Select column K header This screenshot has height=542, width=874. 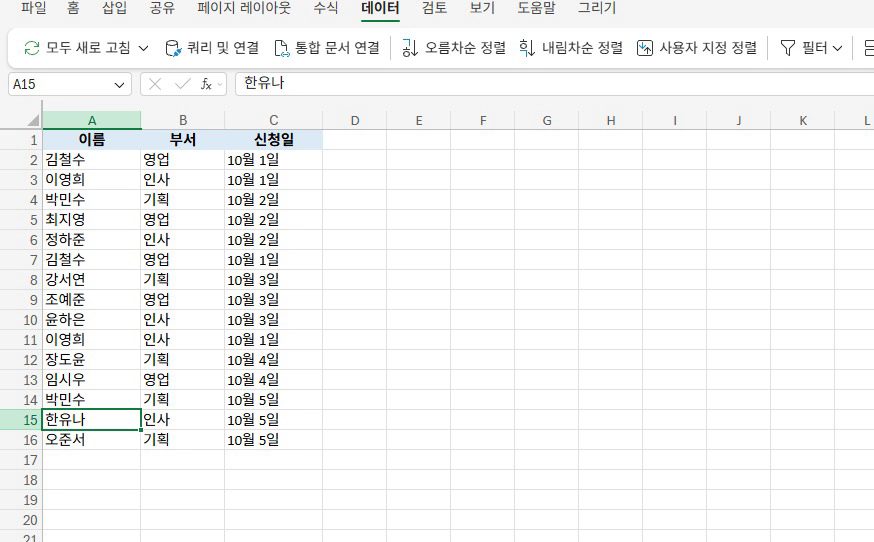tap(803, 120)
